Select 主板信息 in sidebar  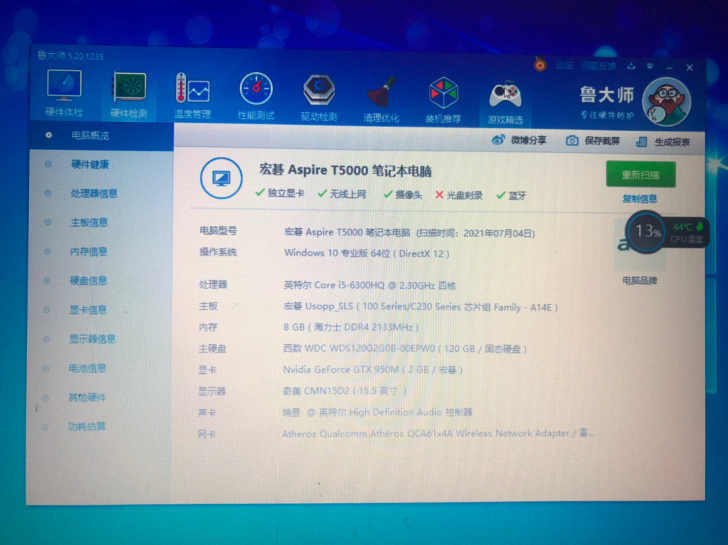click(x=89, y=223)
